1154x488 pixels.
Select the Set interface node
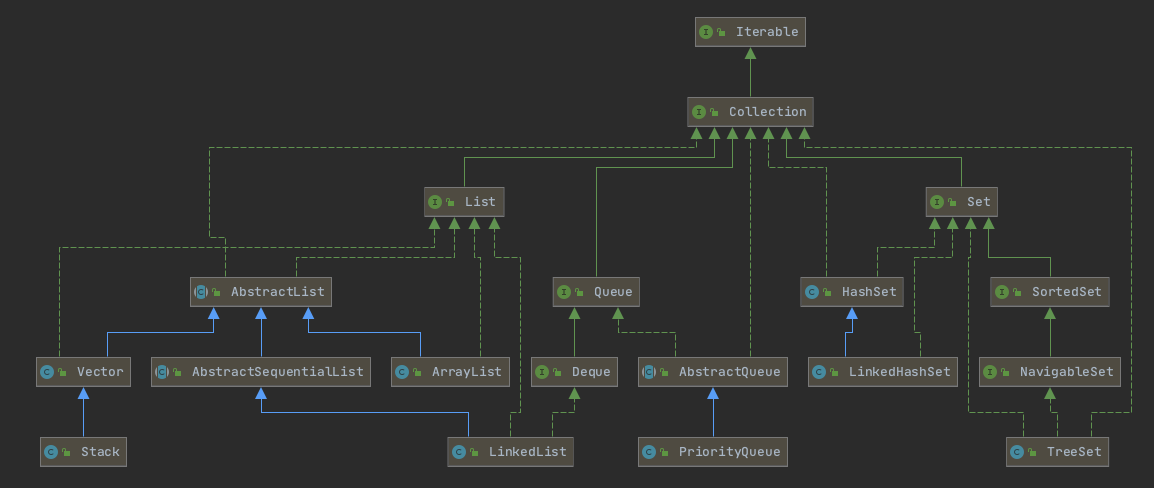(962, 202)
